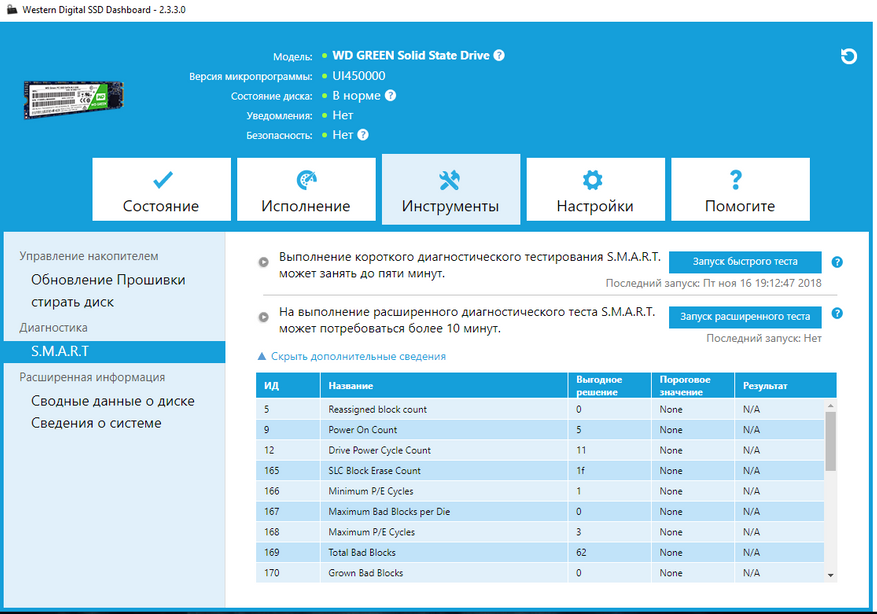Click help icon beside the quick test button
The width and height of the screenshot is (877, 614).
(x=837, y=262)
